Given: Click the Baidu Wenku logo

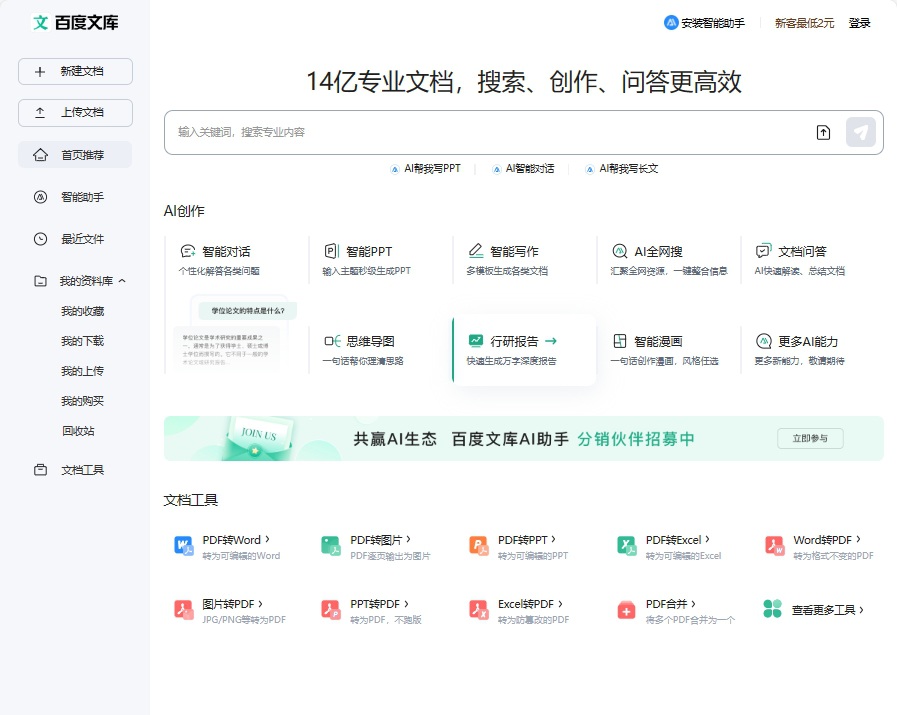Looking at the screenshot, I should pyautogui.click(x=75, y=22).
